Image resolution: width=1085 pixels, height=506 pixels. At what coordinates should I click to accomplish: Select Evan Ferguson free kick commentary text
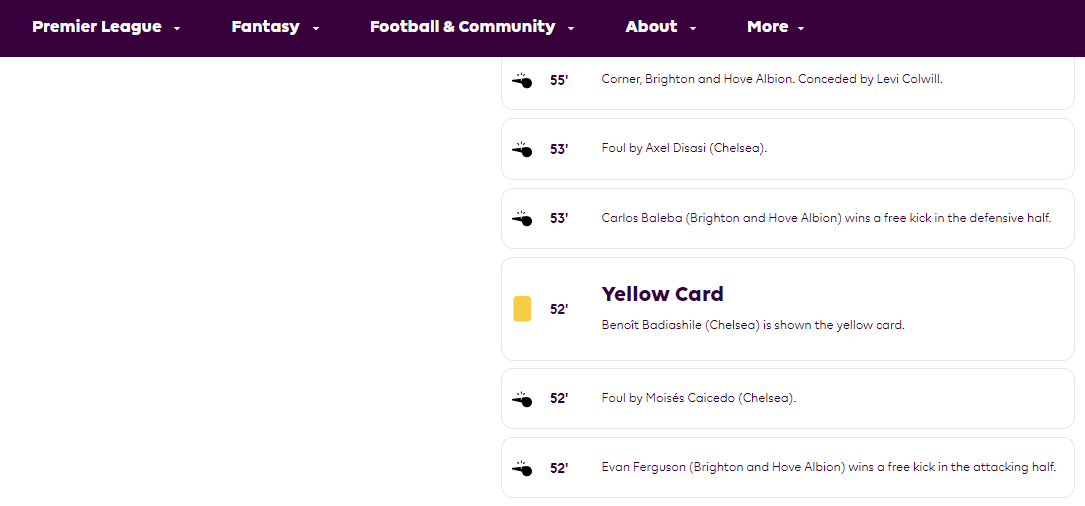(829, 467)
